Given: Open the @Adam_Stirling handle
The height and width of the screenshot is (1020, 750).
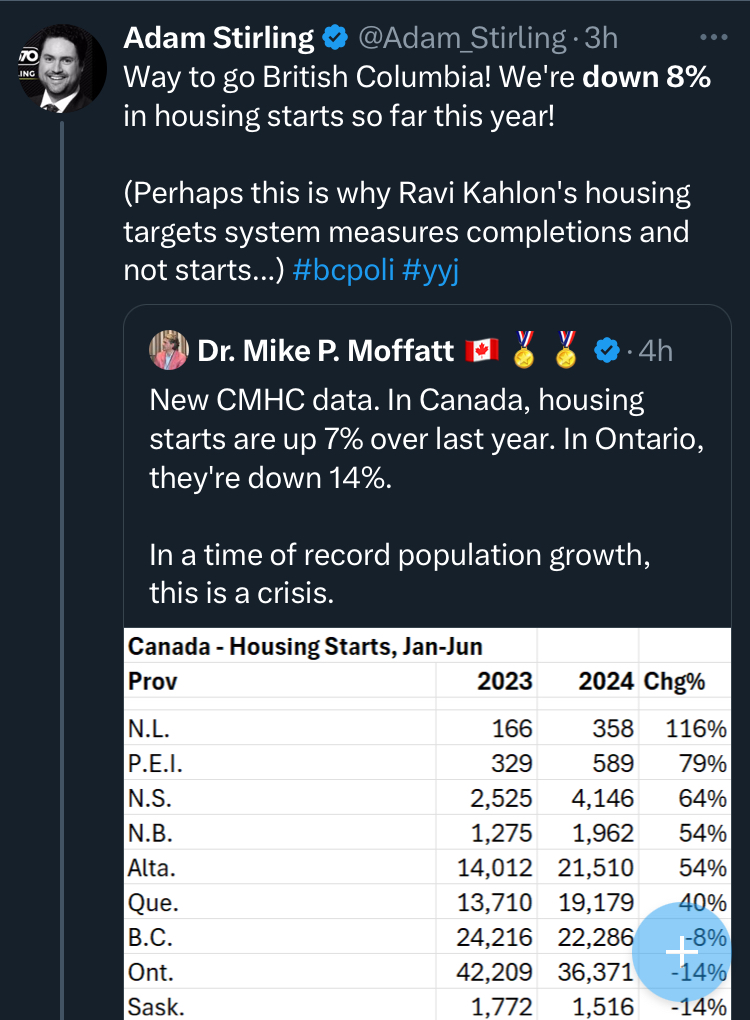Looking at the screenshot, I should (462, 38).
